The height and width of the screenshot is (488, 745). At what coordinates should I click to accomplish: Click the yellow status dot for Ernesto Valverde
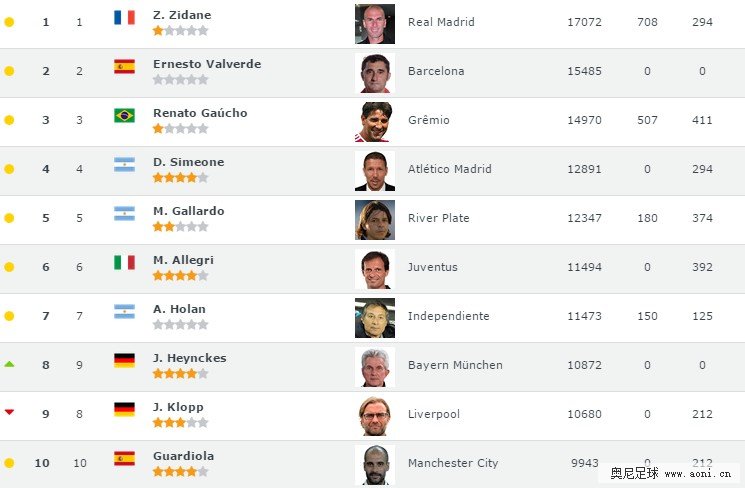click(x=9, y=71)
